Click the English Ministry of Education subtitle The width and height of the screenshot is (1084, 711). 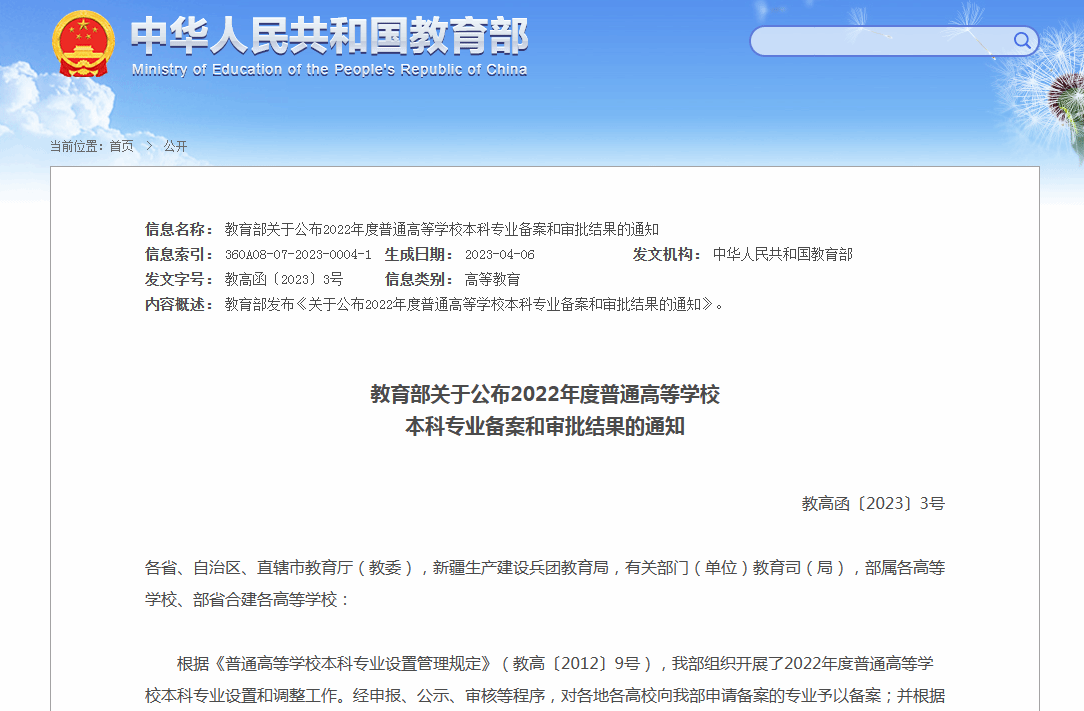click(x=329, y=70)
